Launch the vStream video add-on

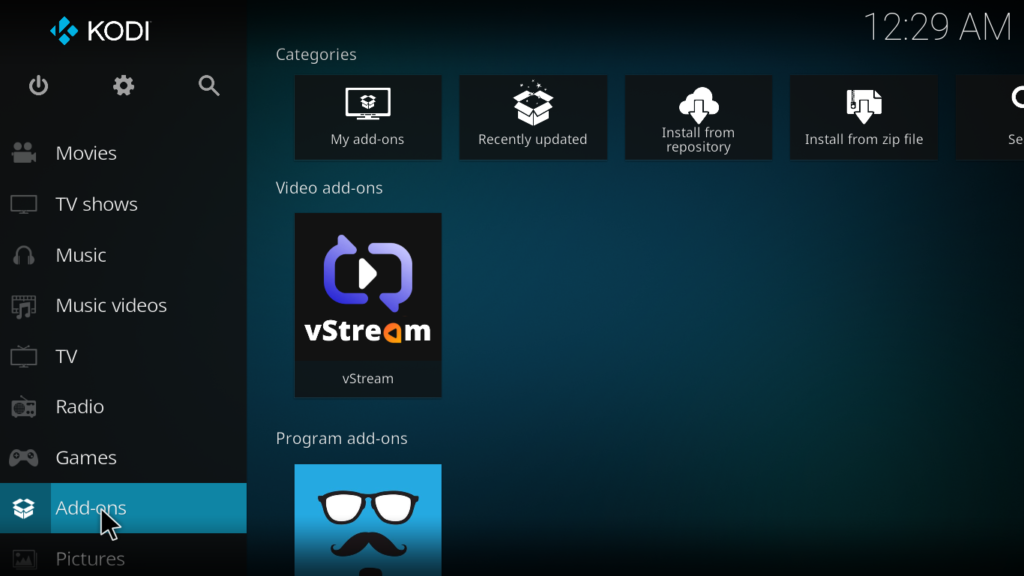[368, 304]
